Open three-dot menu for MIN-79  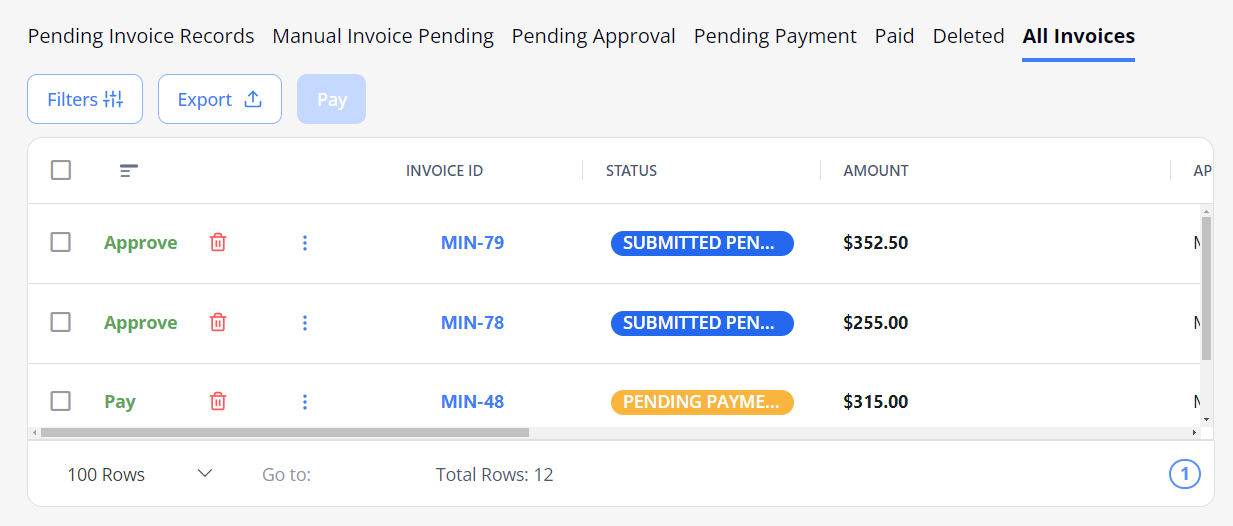click(x=305, y=243)
